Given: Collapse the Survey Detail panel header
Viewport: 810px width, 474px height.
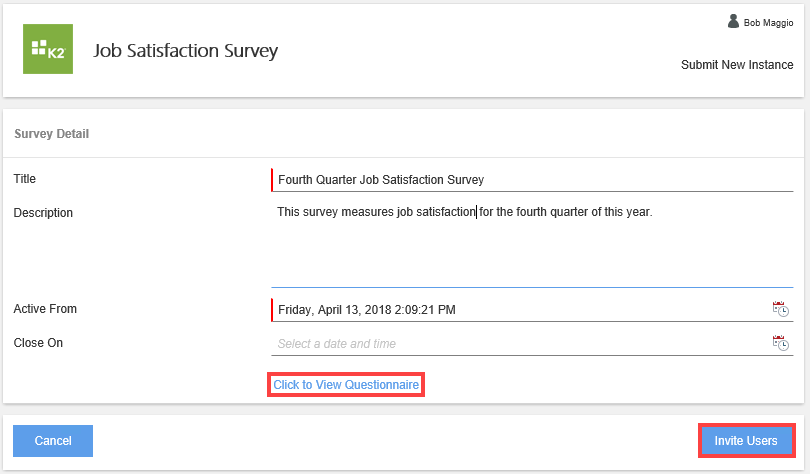Looking at the screenshot, I should (x=52, y=133).
